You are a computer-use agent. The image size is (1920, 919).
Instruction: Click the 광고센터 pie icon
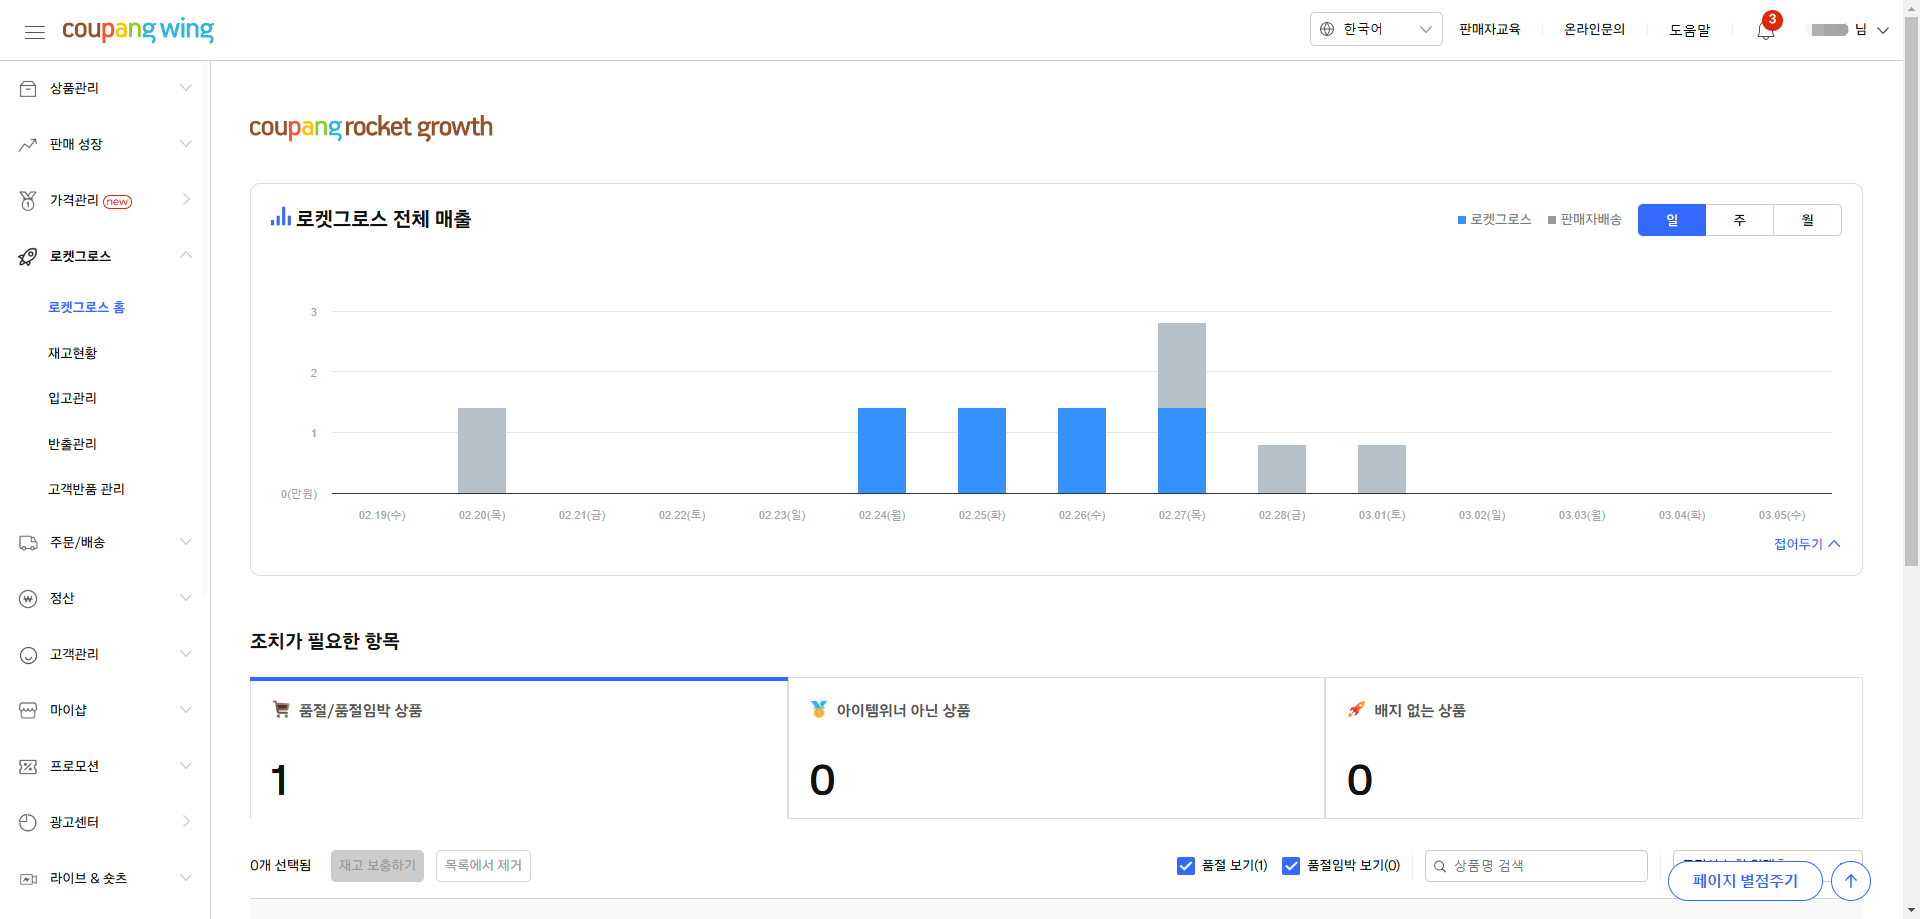pyautogui.click(x=28, y=823)
